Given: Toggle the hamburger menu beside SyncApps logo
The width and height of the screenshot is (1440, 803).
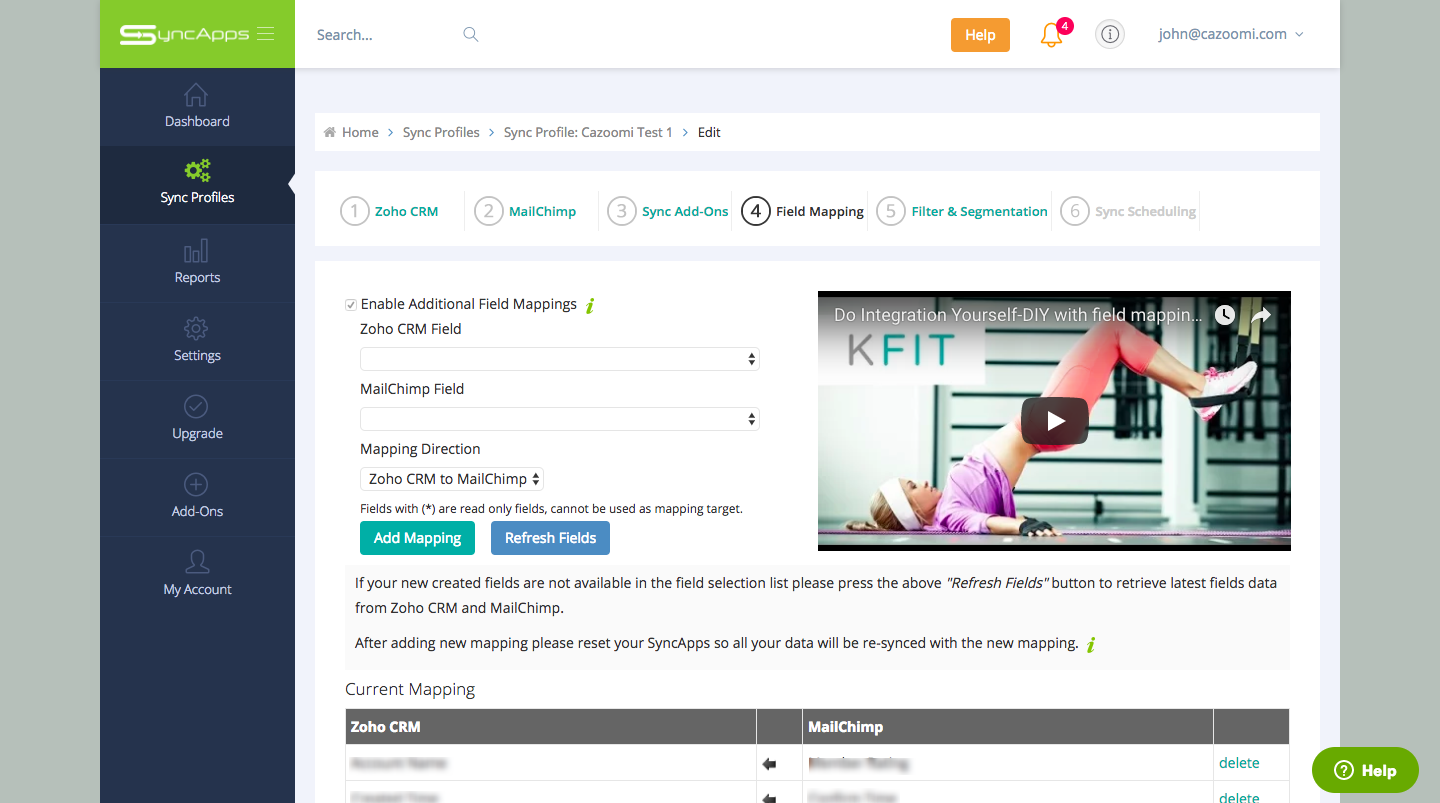Looking at the screenshot, I should (x=265, y=34).
